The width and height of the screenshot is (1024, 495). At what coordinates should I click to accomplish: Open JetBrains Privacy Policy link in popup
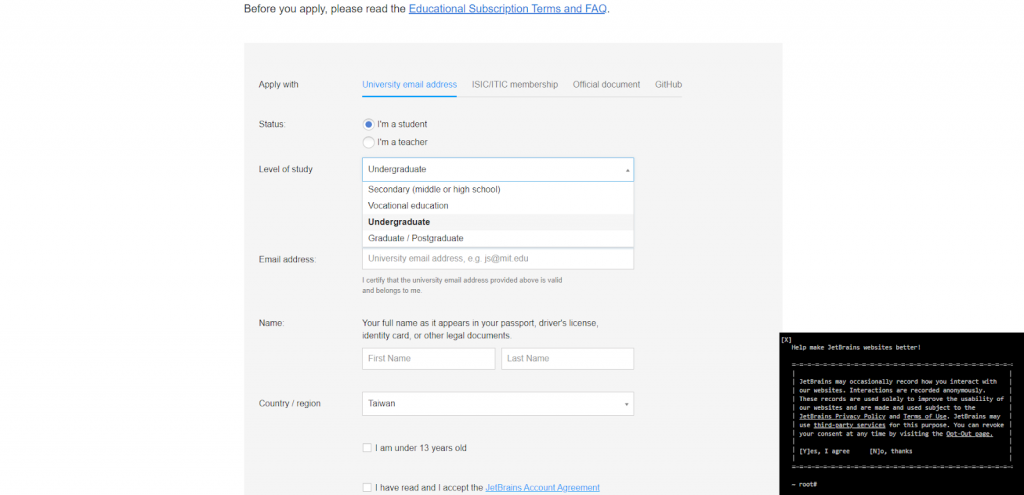coord(842,416)
